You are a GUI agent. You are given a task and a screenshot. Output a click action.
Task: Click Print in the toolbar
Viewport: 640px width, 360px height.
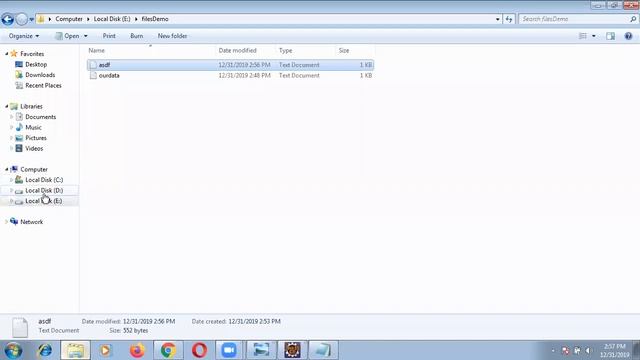(x=109, y=36)
